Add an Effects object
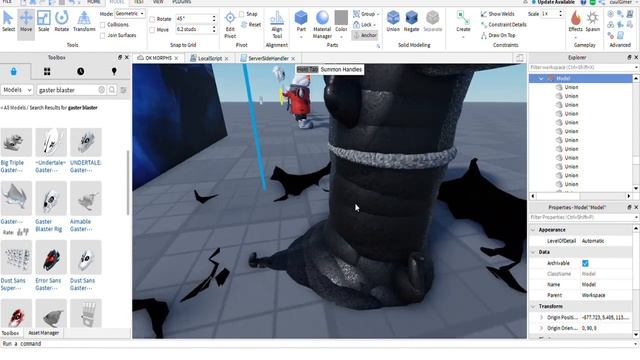 point(576,22)
